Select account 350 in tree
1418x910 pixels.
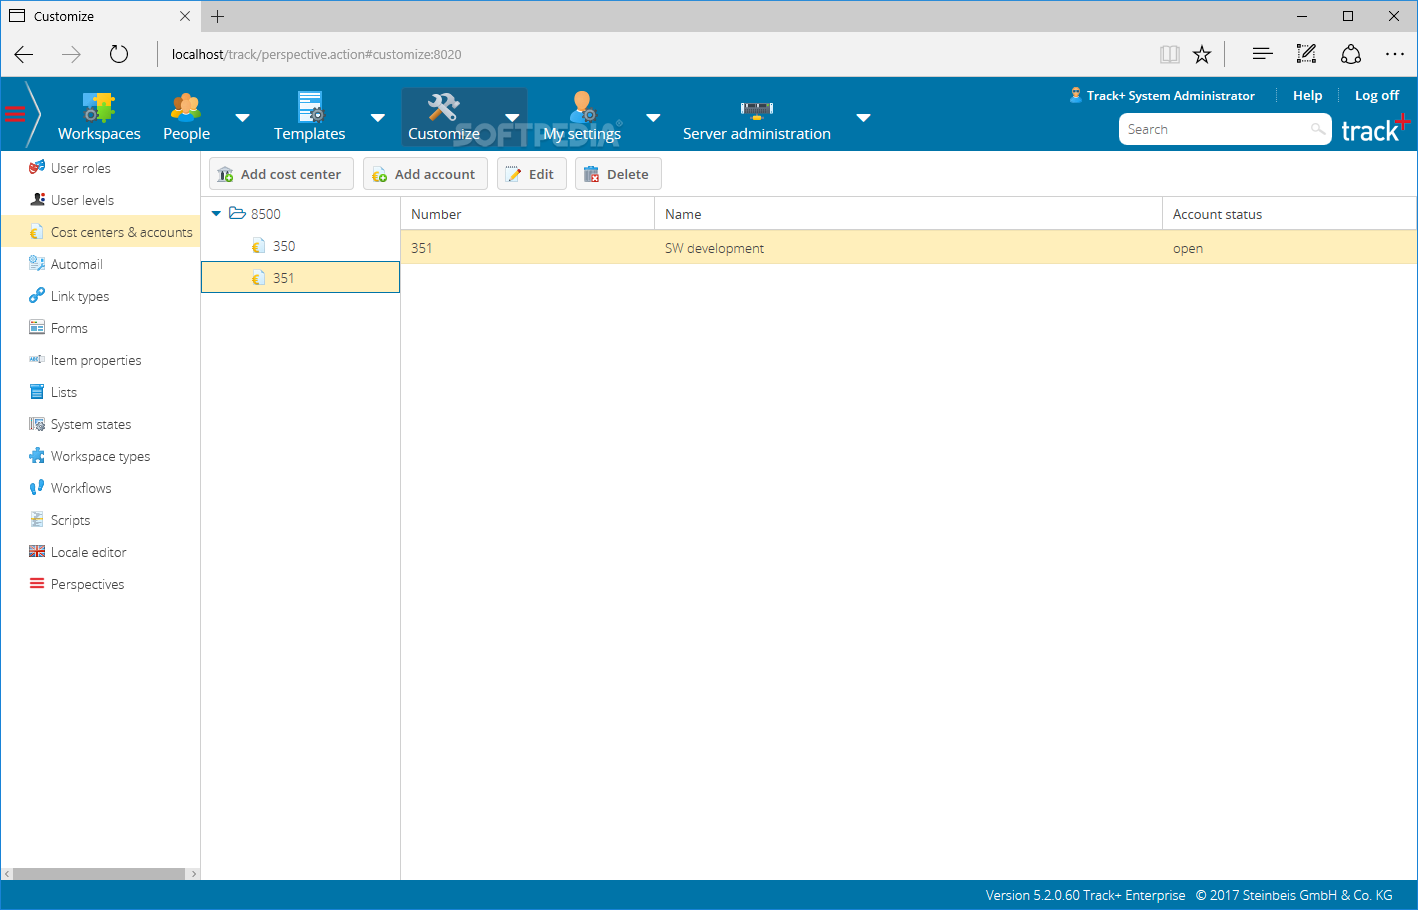pyautogui.click(x=300, y=246)
